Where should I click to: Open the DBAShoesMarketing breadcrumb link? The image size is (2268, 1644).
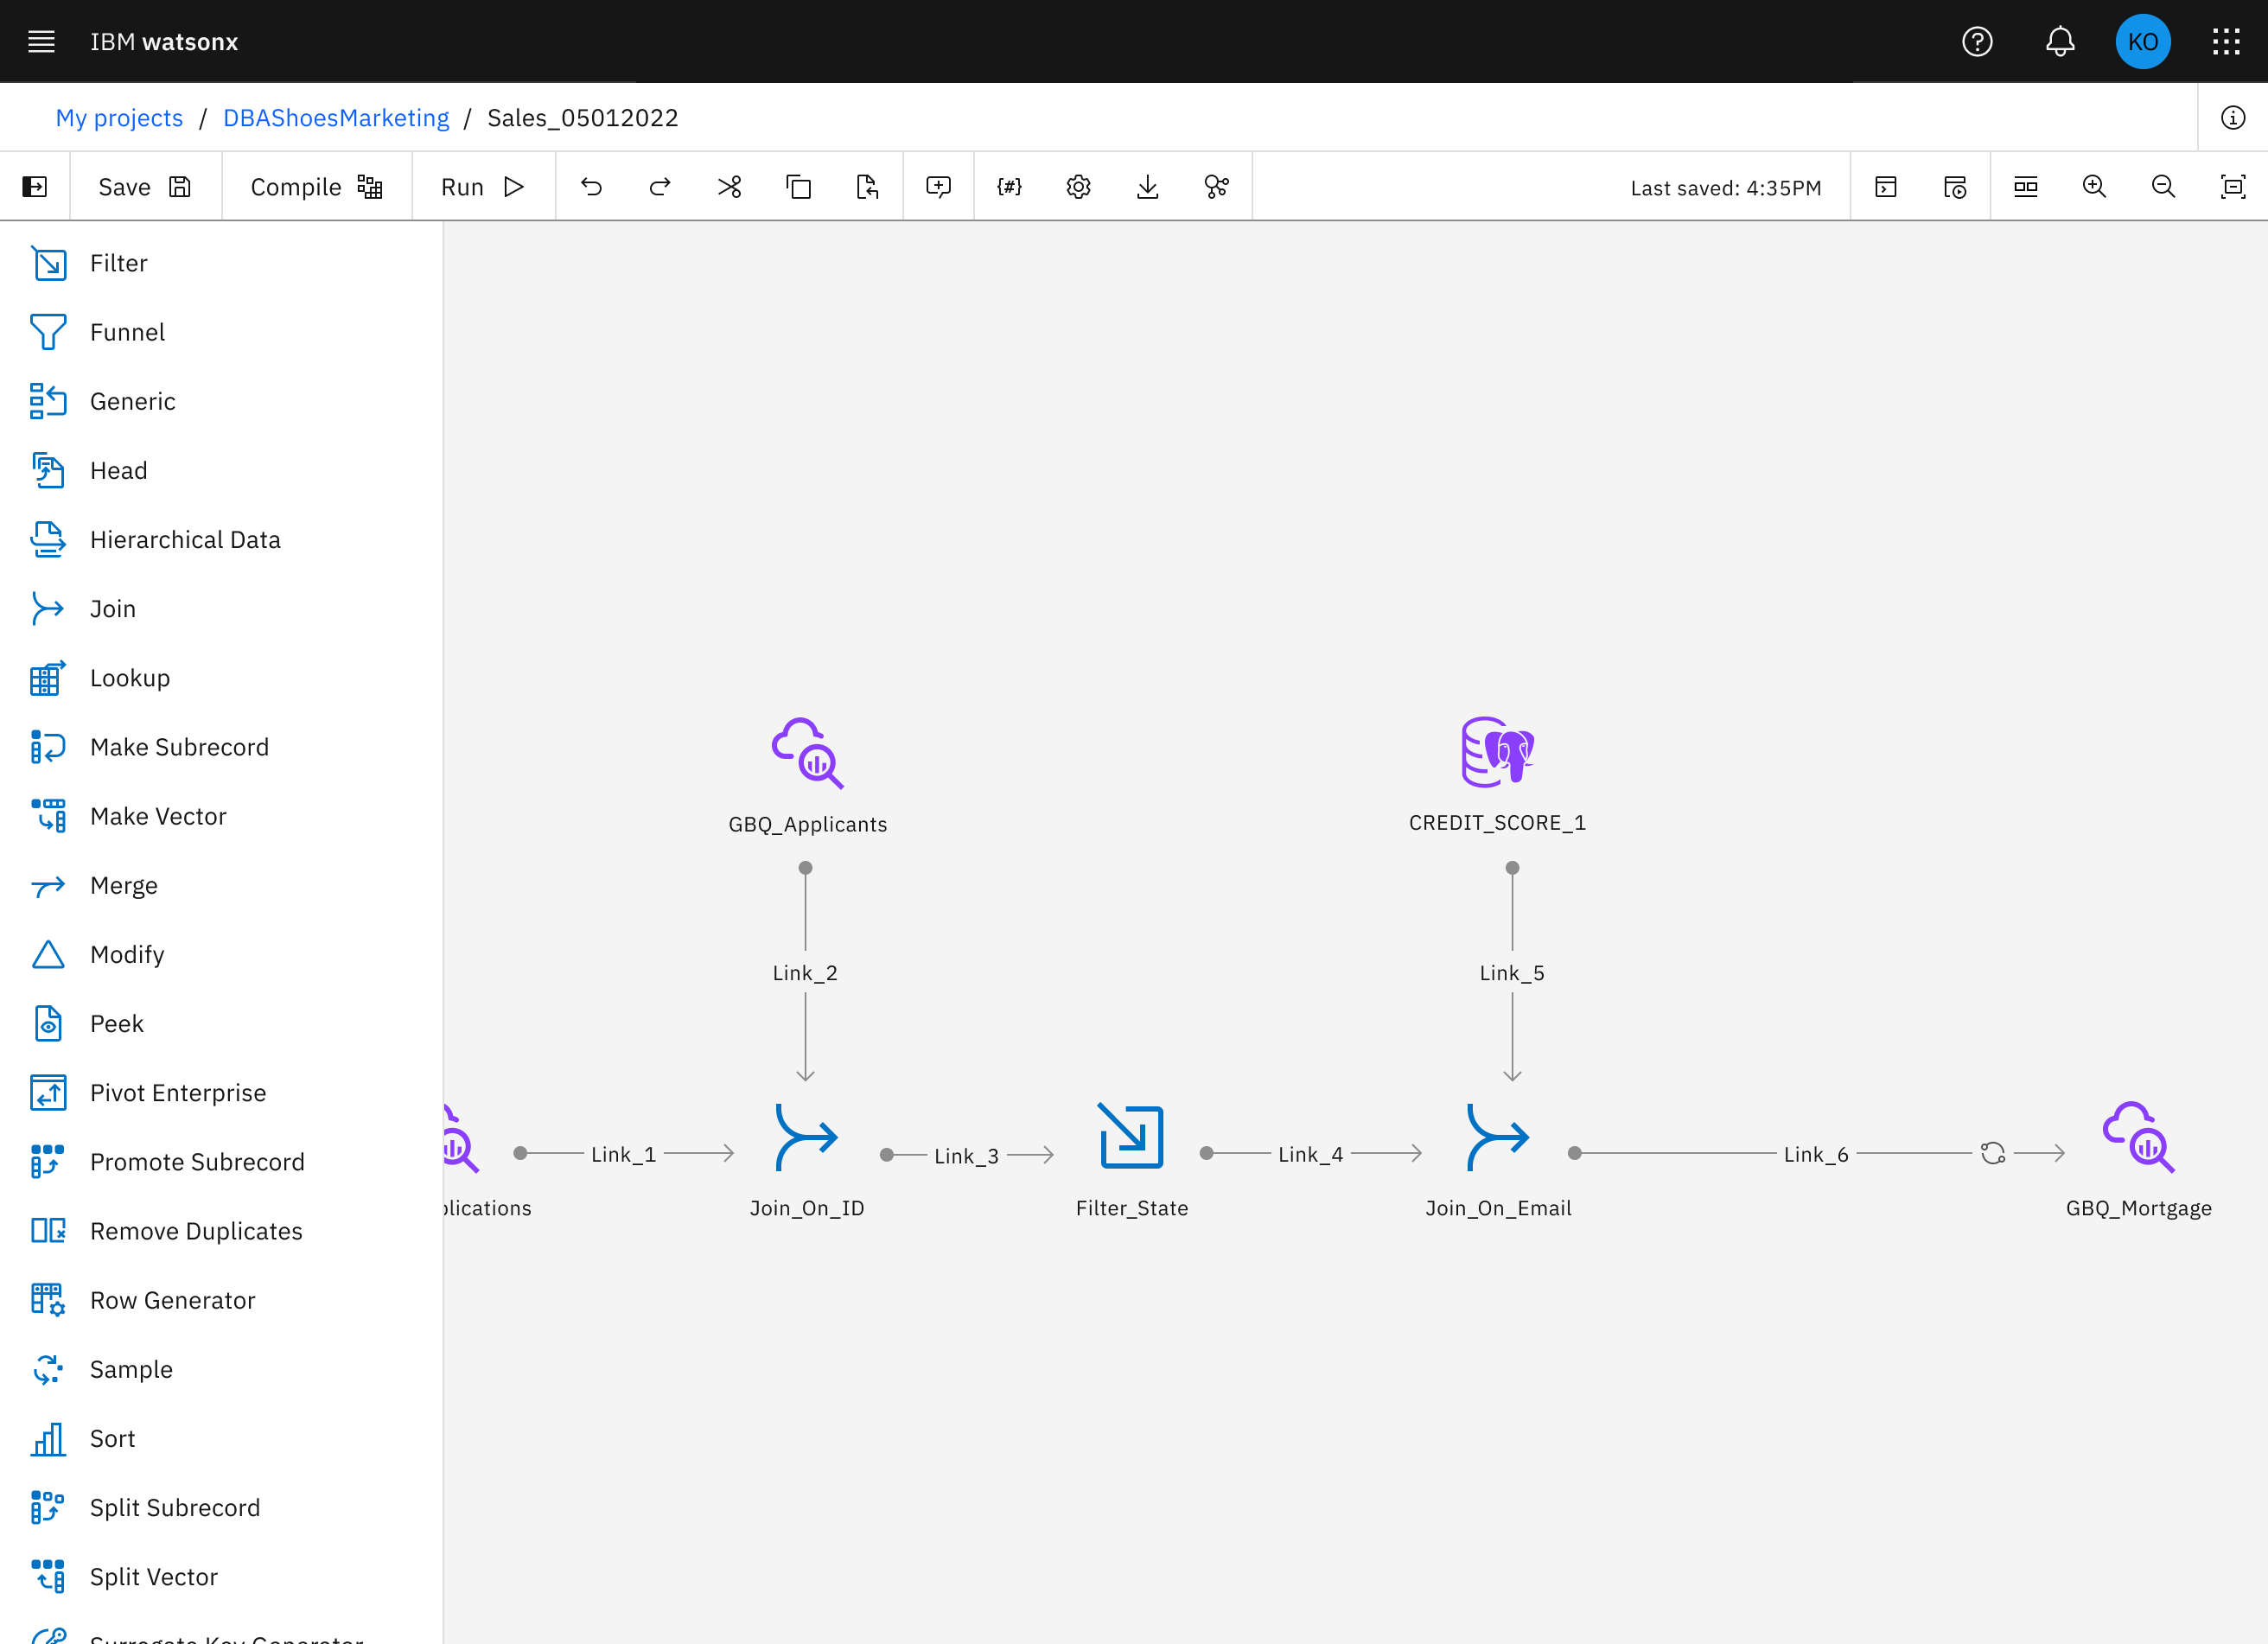pos(336,118)
